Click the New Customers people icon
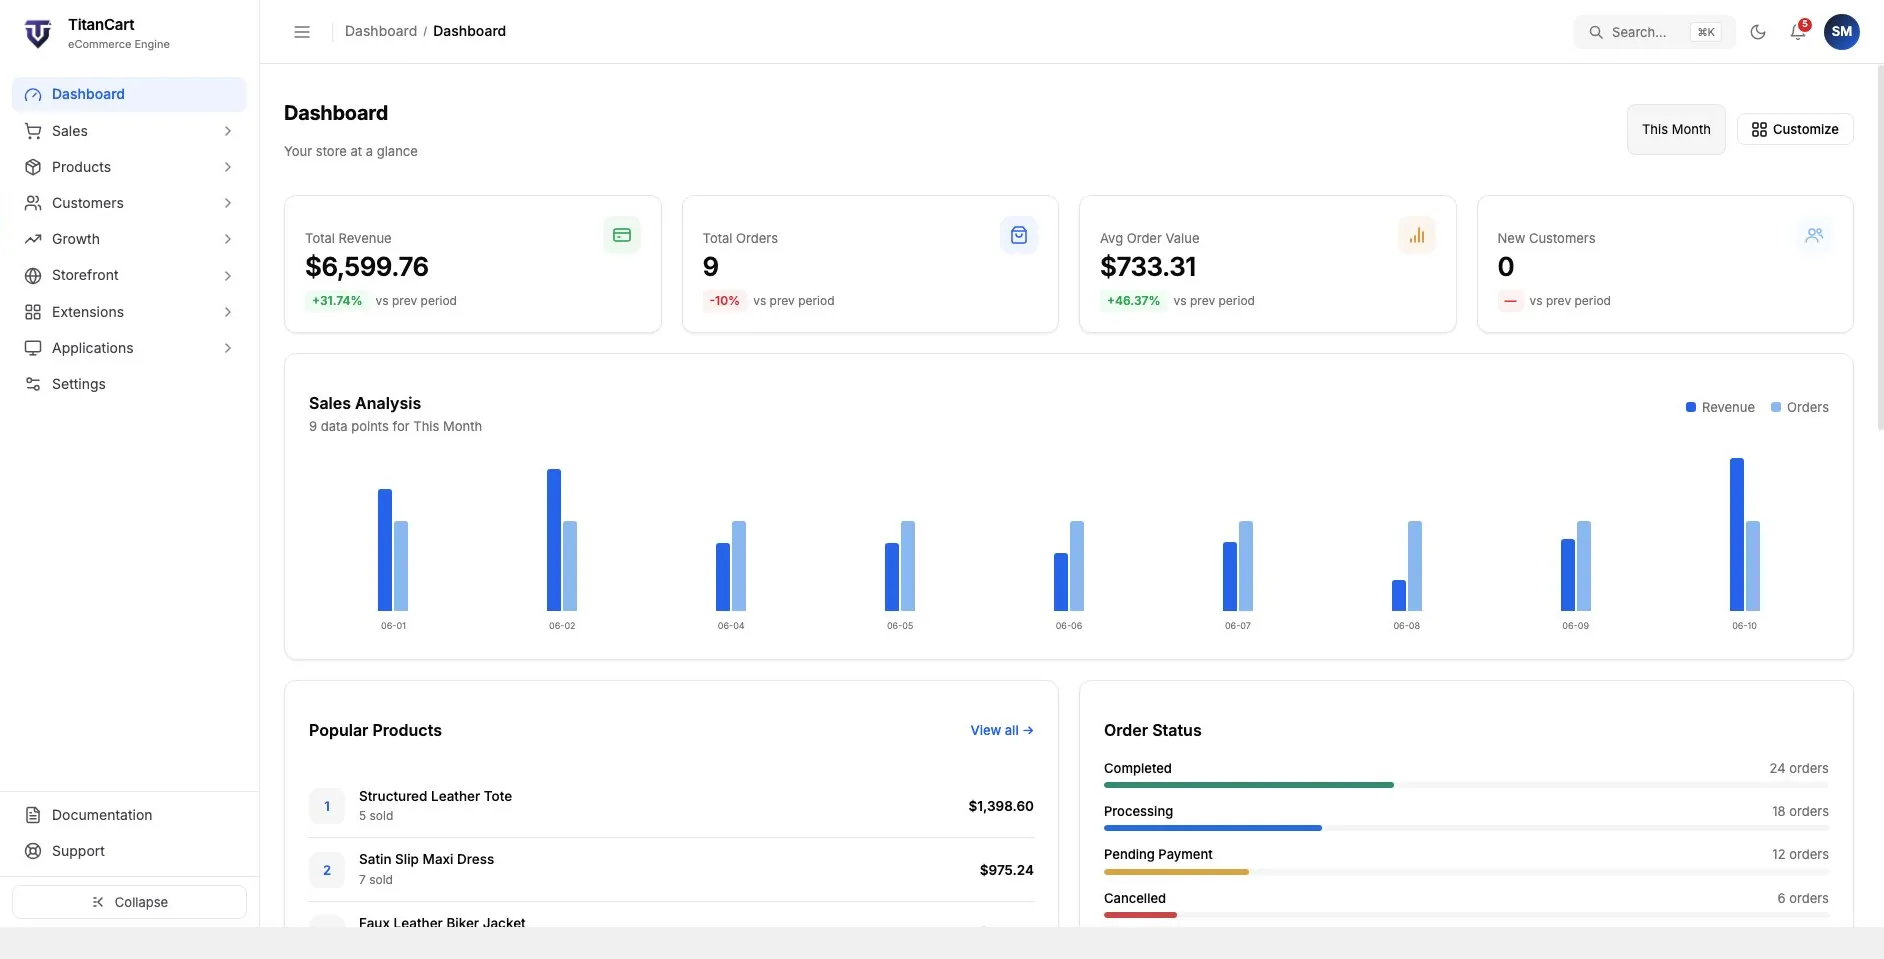Viewport: 1884px width, 959px height. click(x=1814, y=235)
